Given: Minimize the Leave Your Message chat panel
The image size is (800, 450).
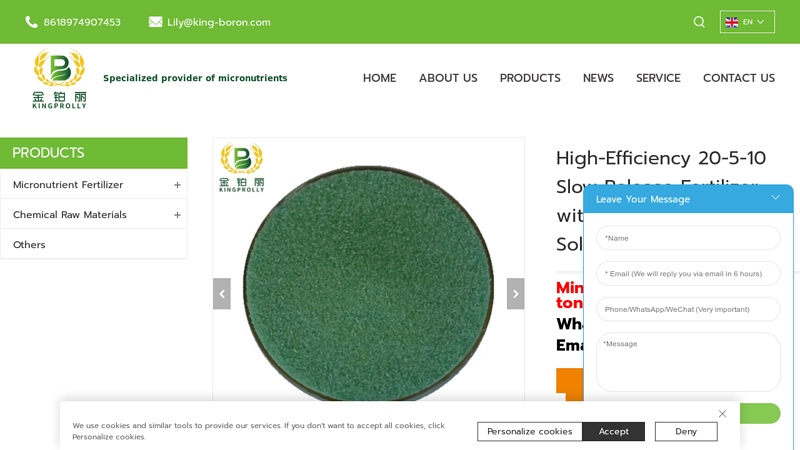Looking at the screenshot, I should point(775,198).
